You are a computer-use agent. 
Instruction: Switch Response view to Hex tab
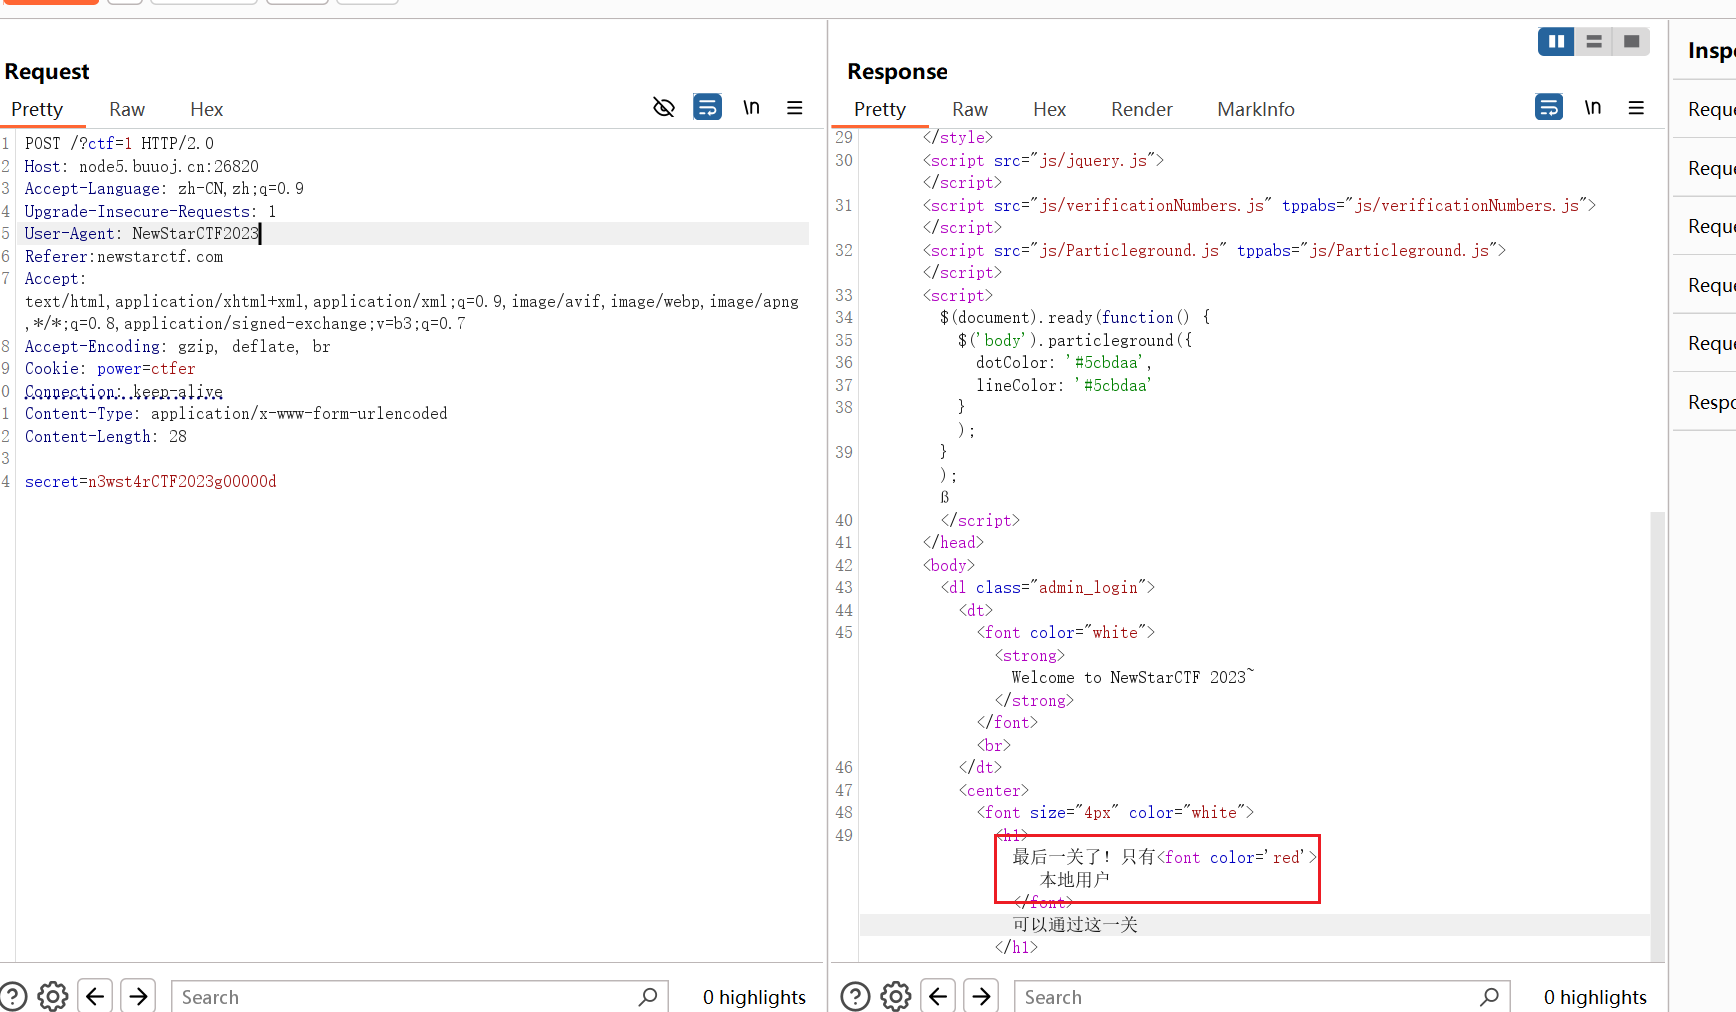(1049, 109)
